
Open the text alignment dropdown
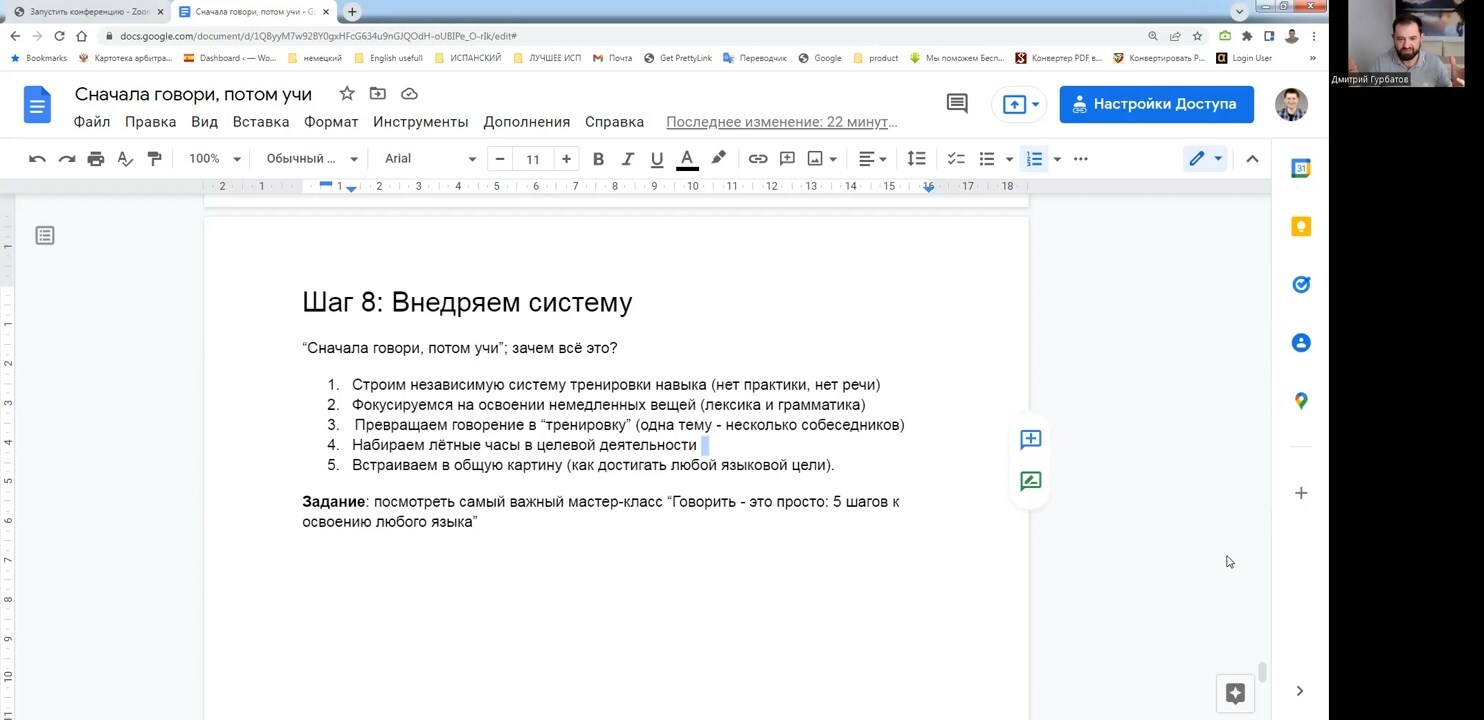[x=872, y=159]
